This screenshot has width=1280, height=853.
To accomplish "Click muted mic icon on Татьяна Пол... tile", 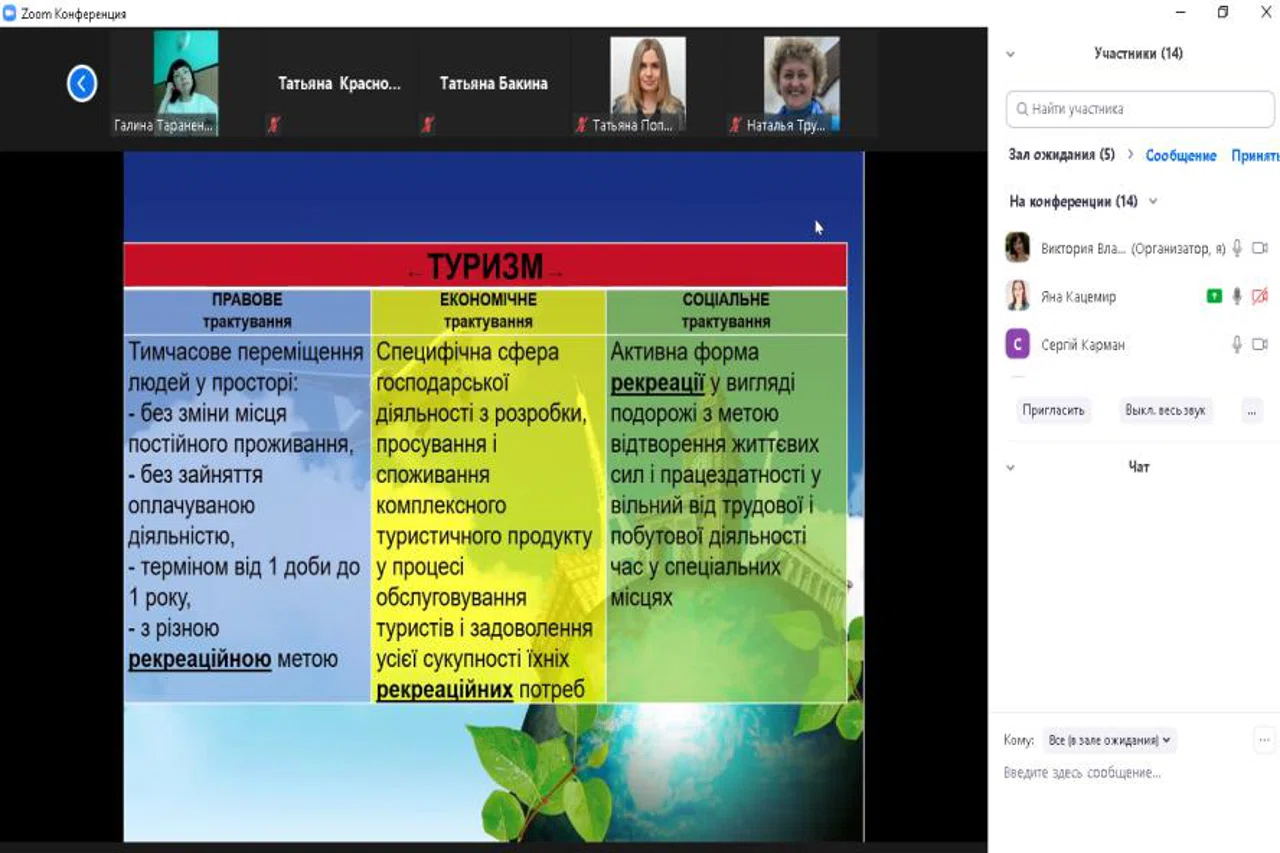I will pos(581,125).
